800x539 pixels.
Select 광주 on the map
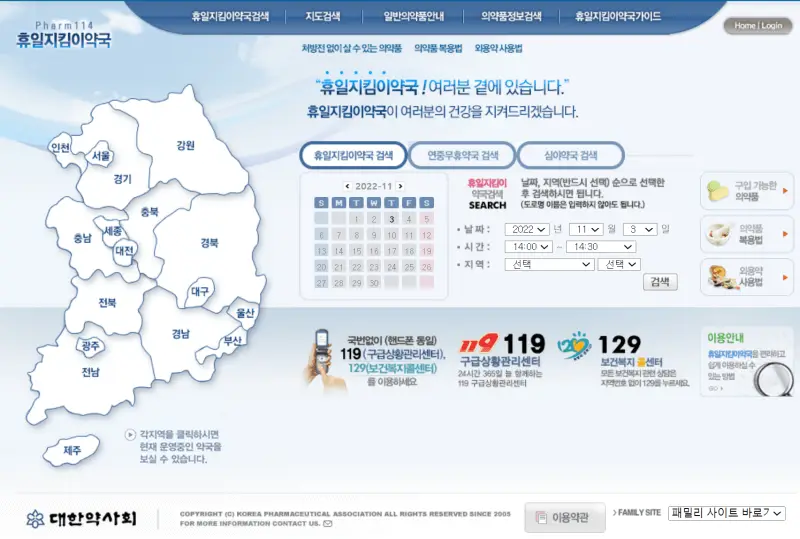click(91, 346)
